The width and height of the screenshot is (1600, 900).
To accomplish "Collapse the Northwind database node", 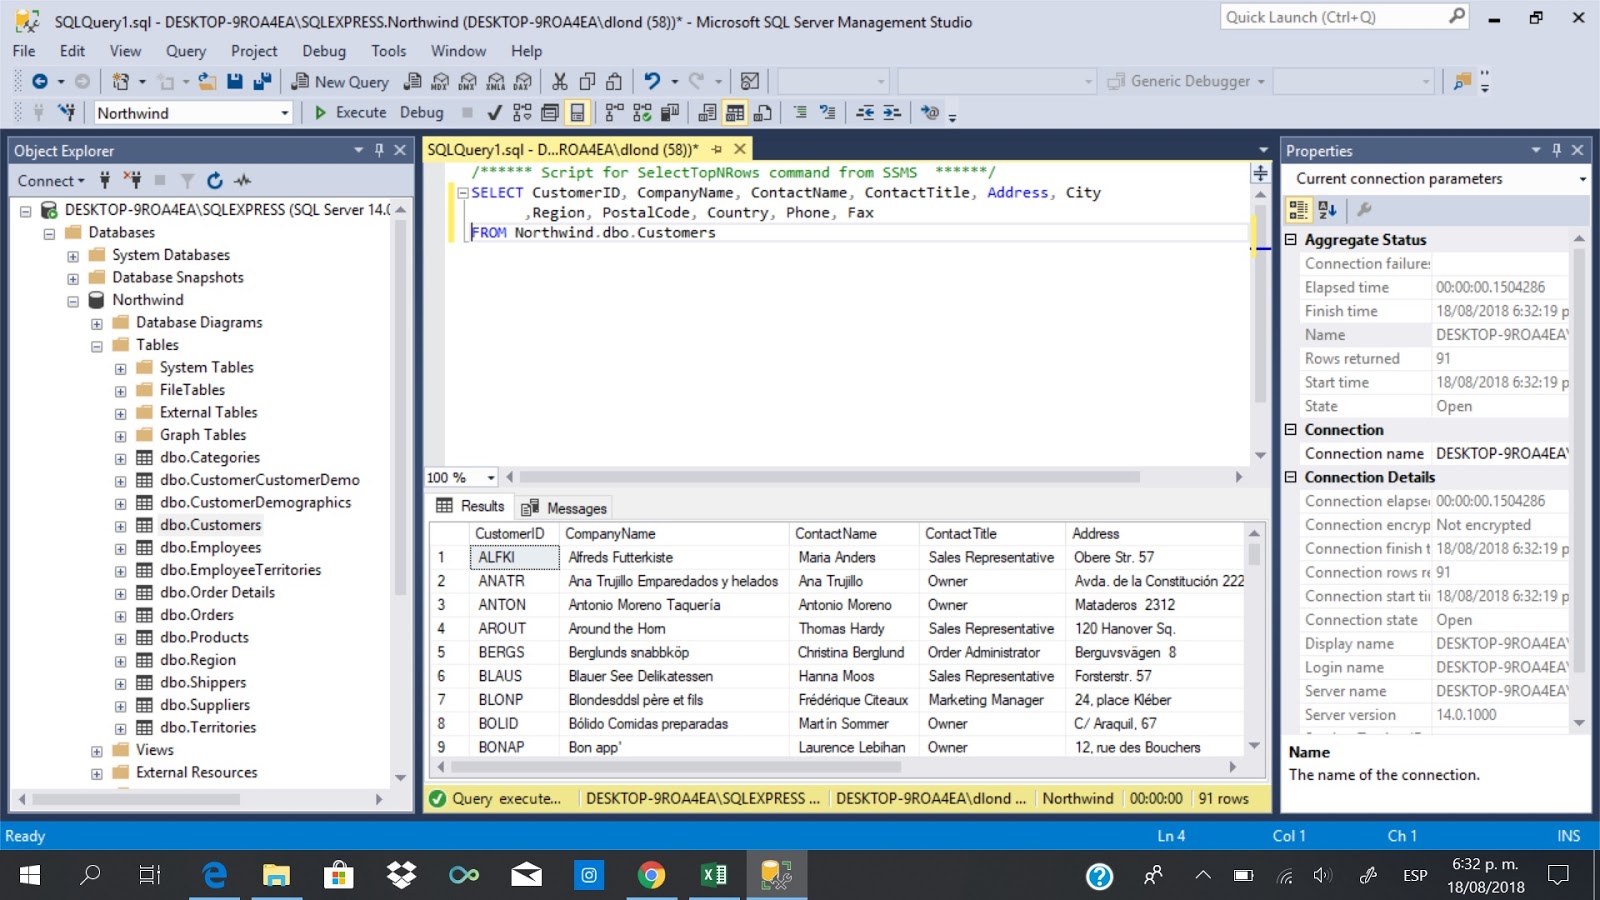I will coord(72,299).
